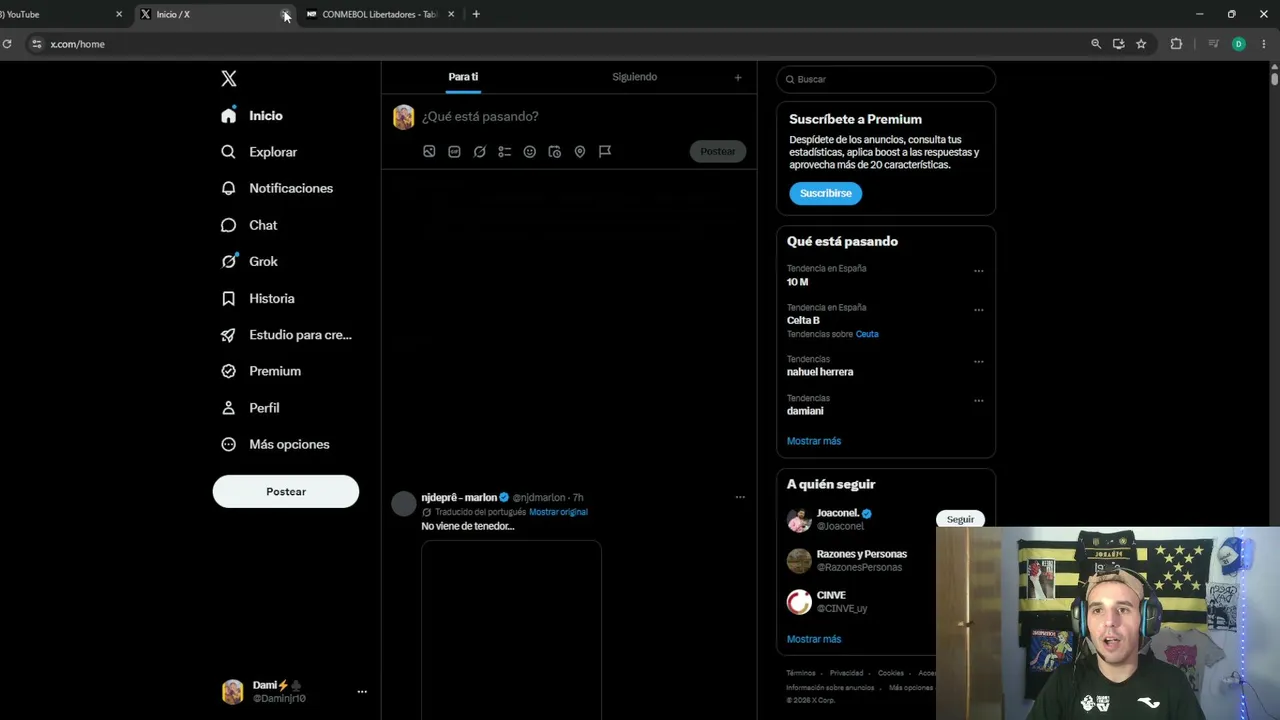This screenshot has height=720, width=1280.
Task: Open Razones y Personas suggested account
Action: click(x=862, y=554)
